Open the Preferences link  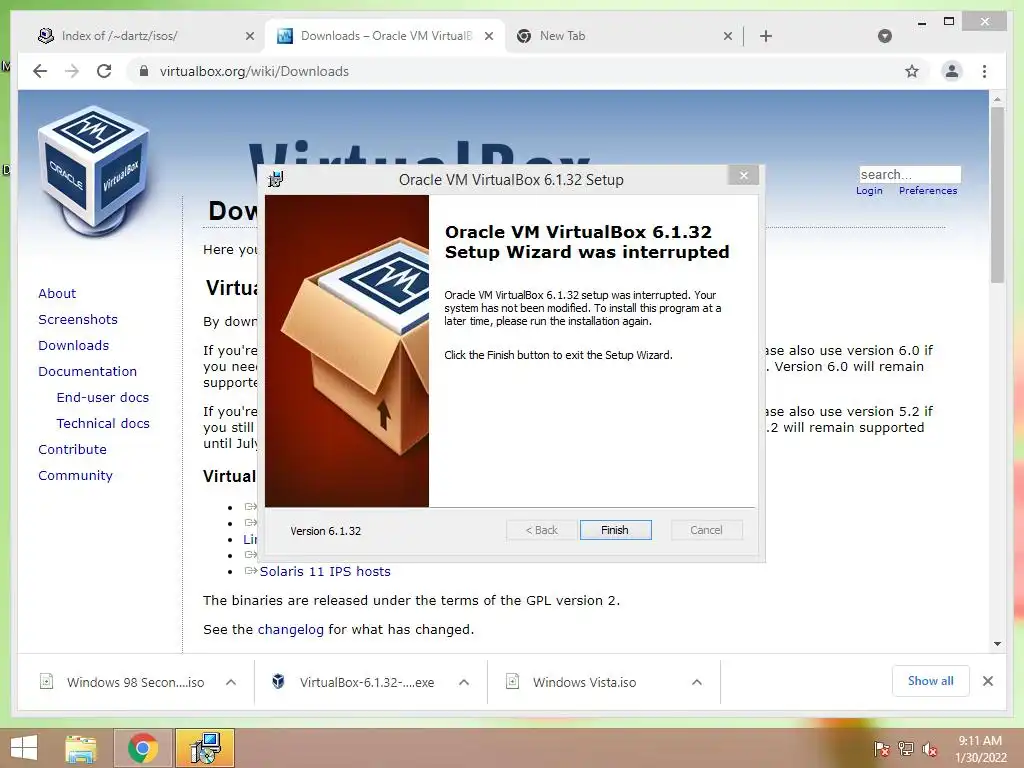click(928, 191)
